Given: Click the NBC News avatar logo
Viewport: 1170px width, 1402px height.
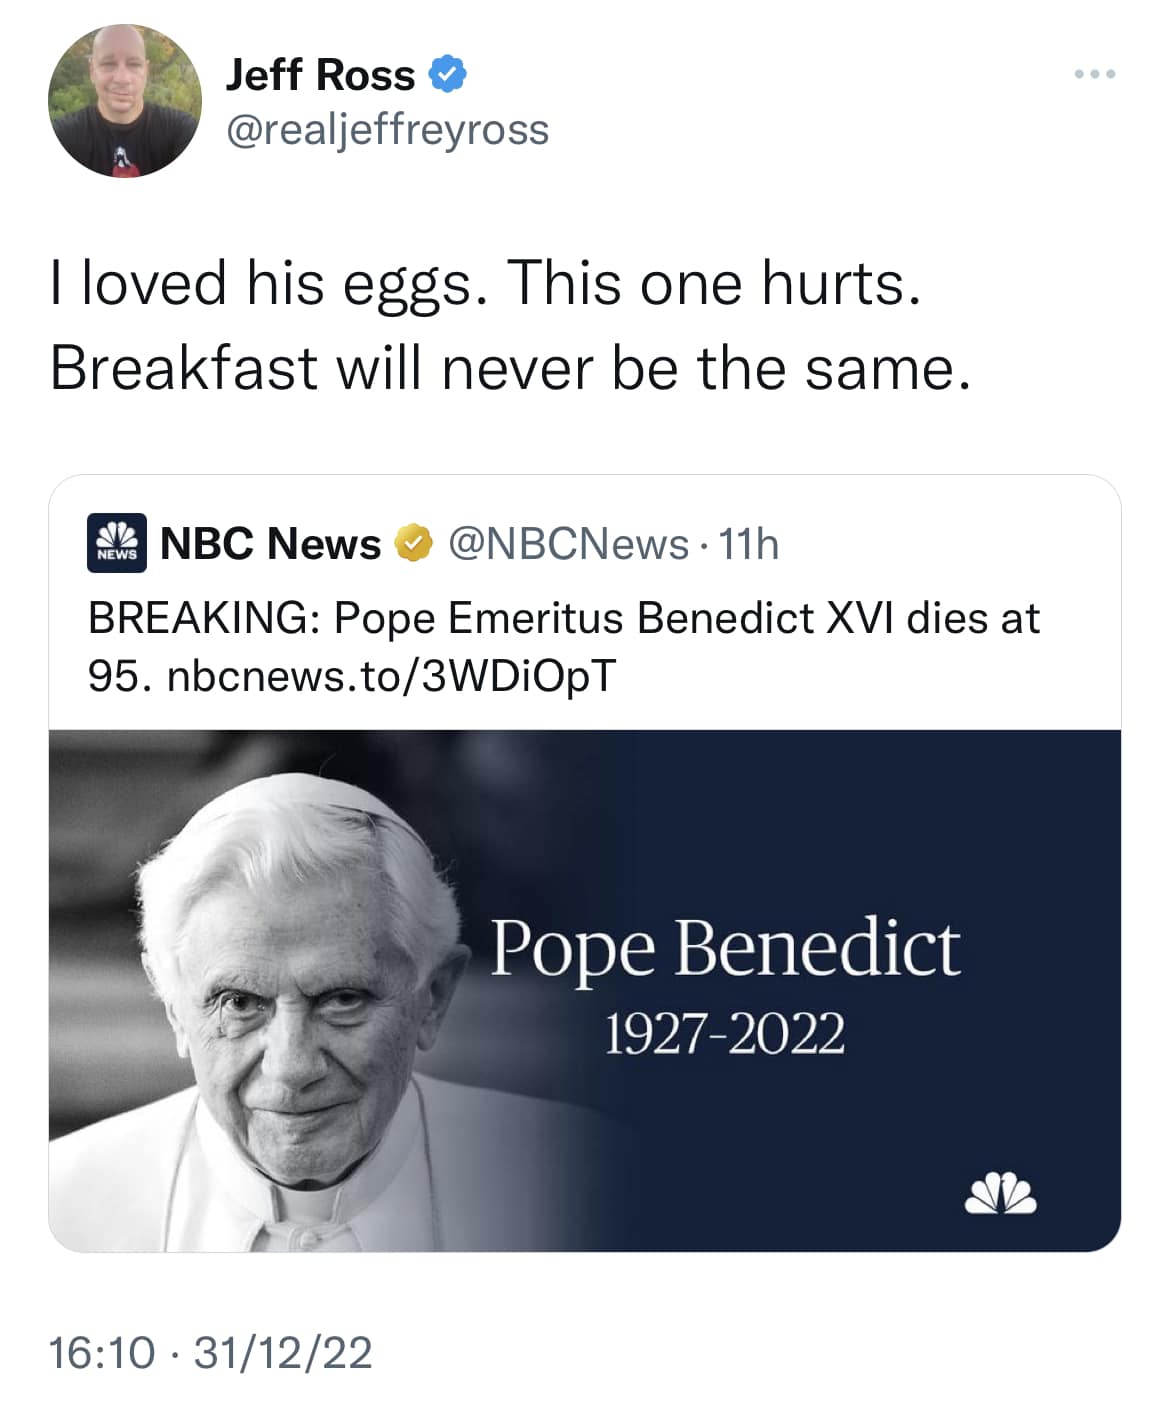Looking at the screenshot, I should (x=117, y=543).
